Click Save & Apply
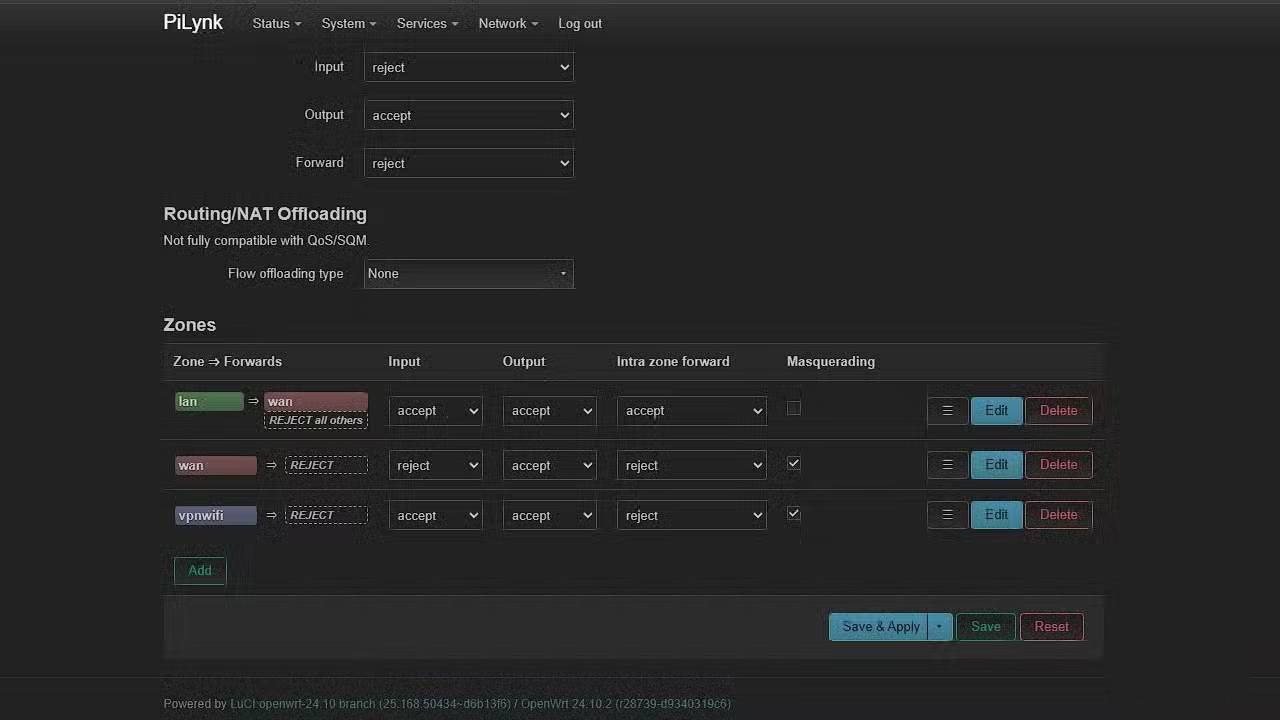 (879, 626)
